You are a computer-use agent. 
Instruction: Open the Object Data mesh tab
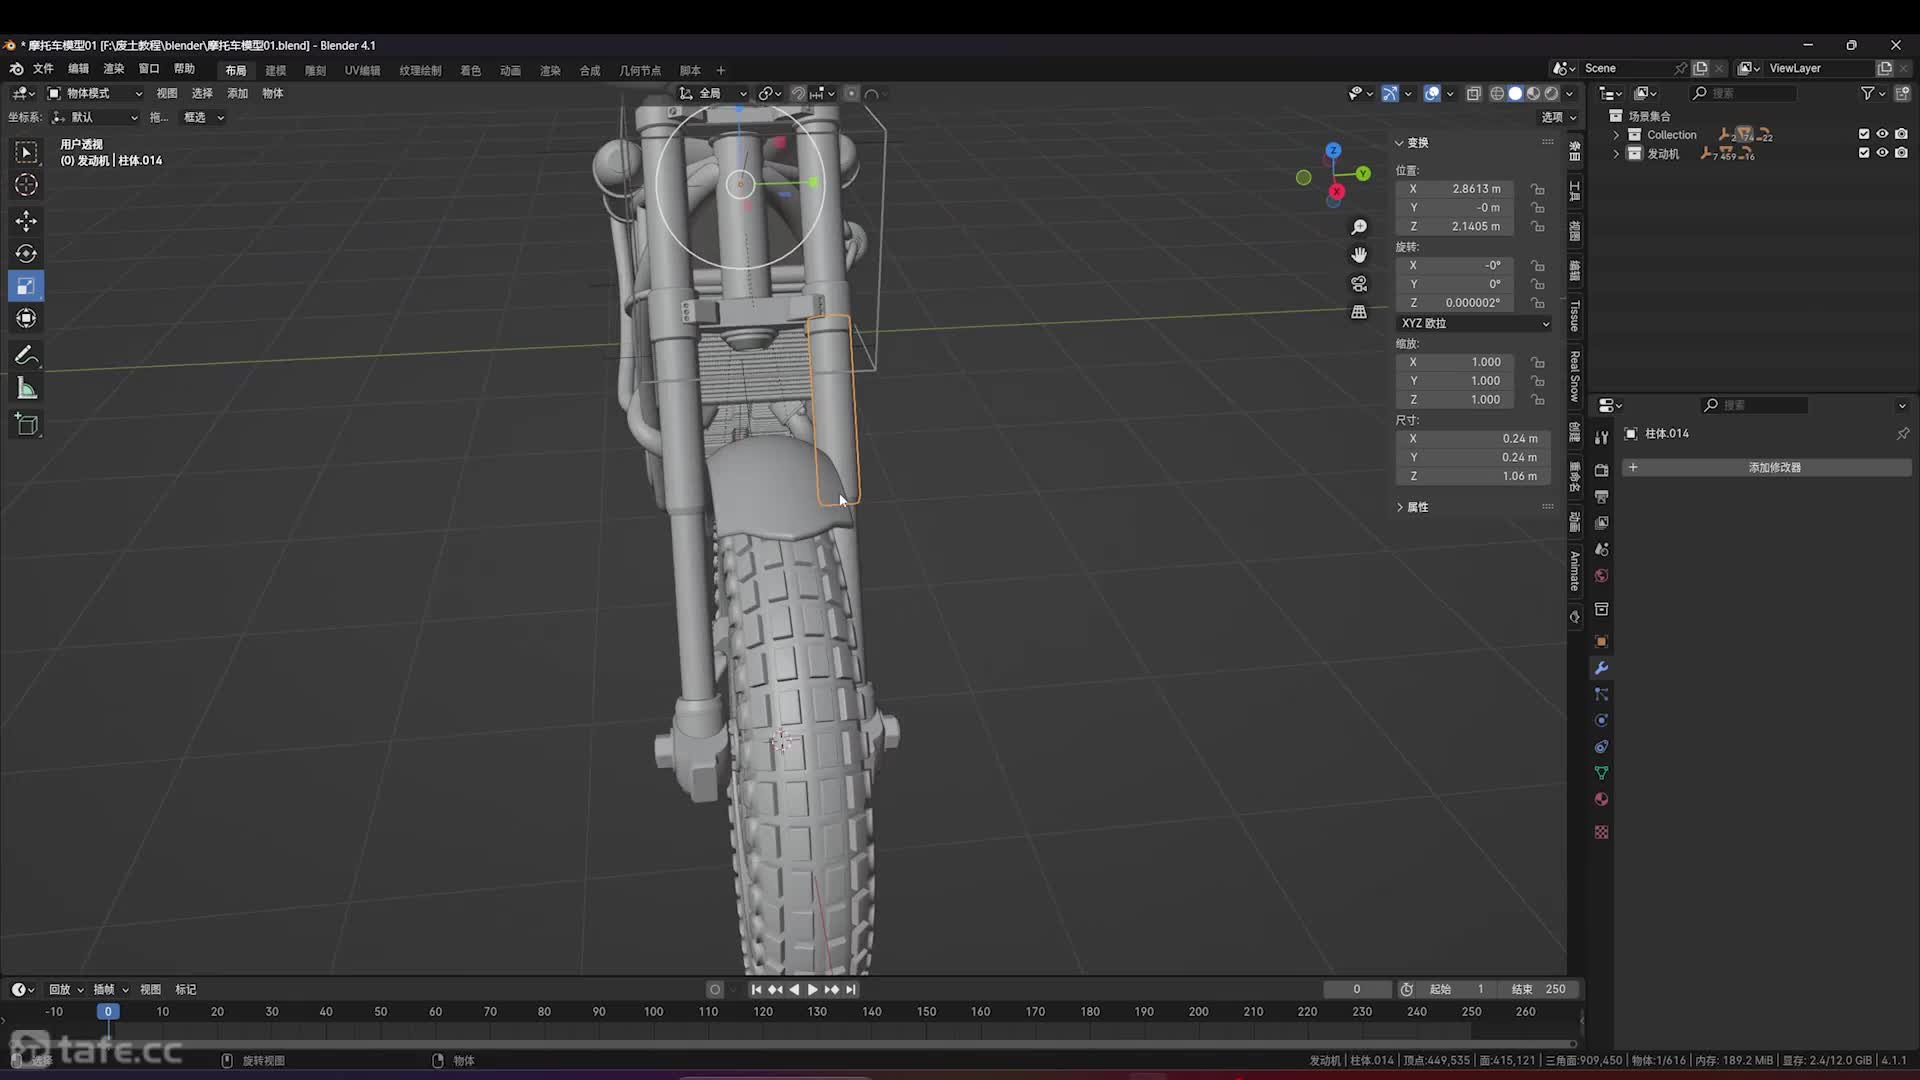click(1601, 773)
